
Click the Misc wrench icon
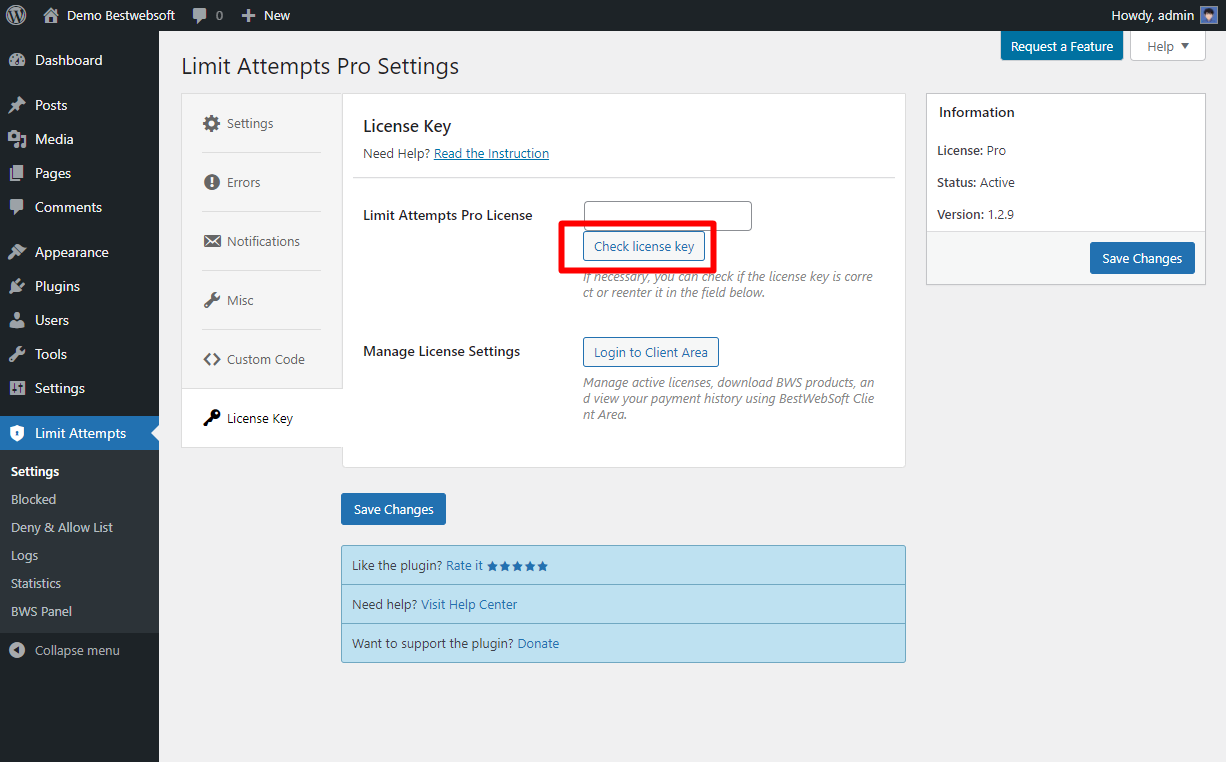tap(211, 300)
